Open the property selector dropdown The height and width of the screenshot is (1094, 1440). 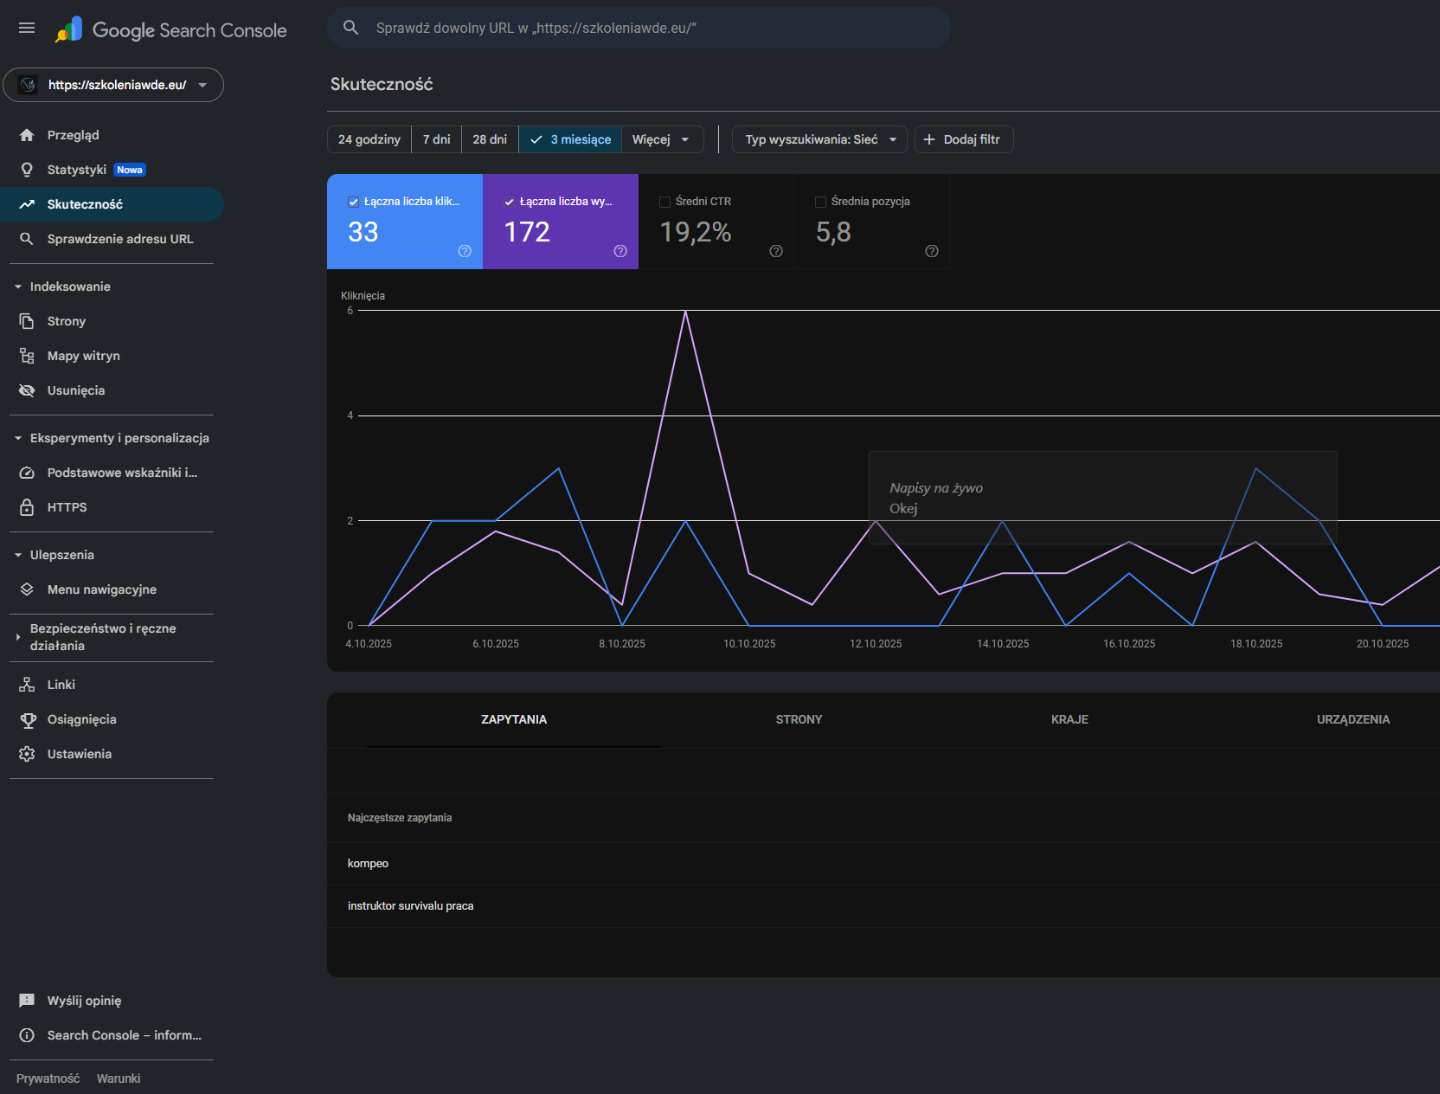point(113,85)
